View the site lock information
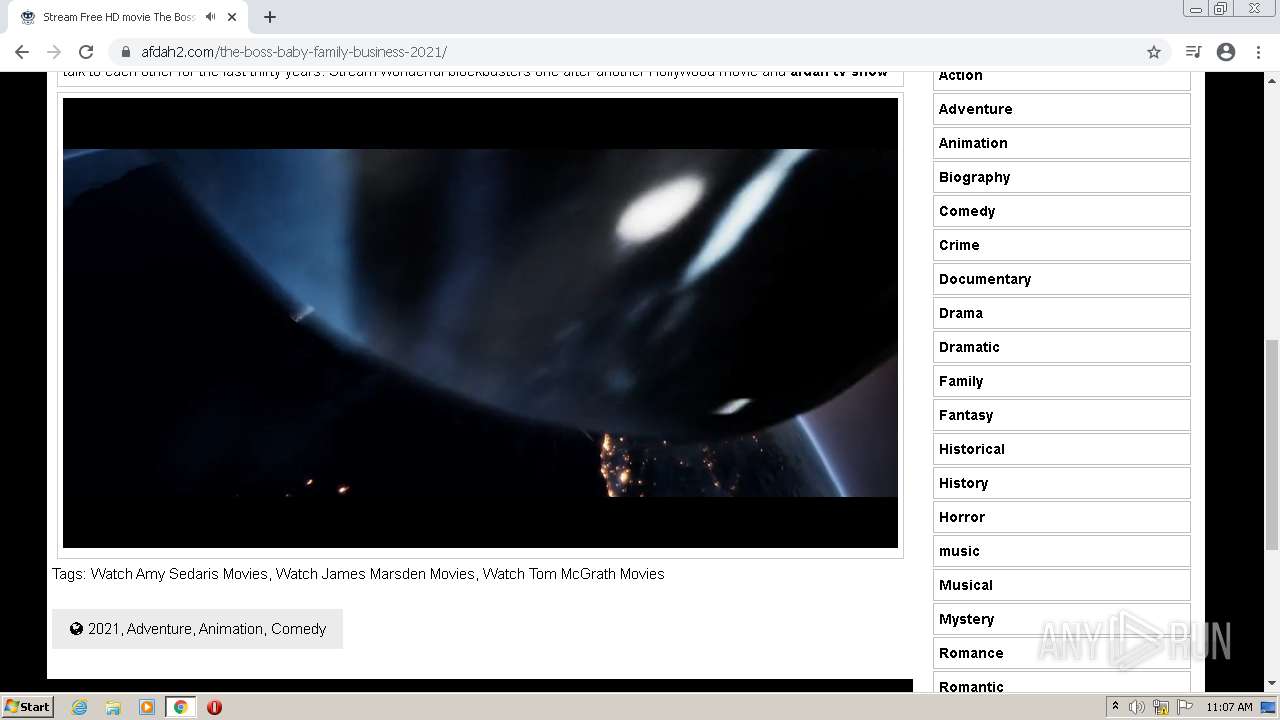This screenshot has width=1280, height=720. 125,52
